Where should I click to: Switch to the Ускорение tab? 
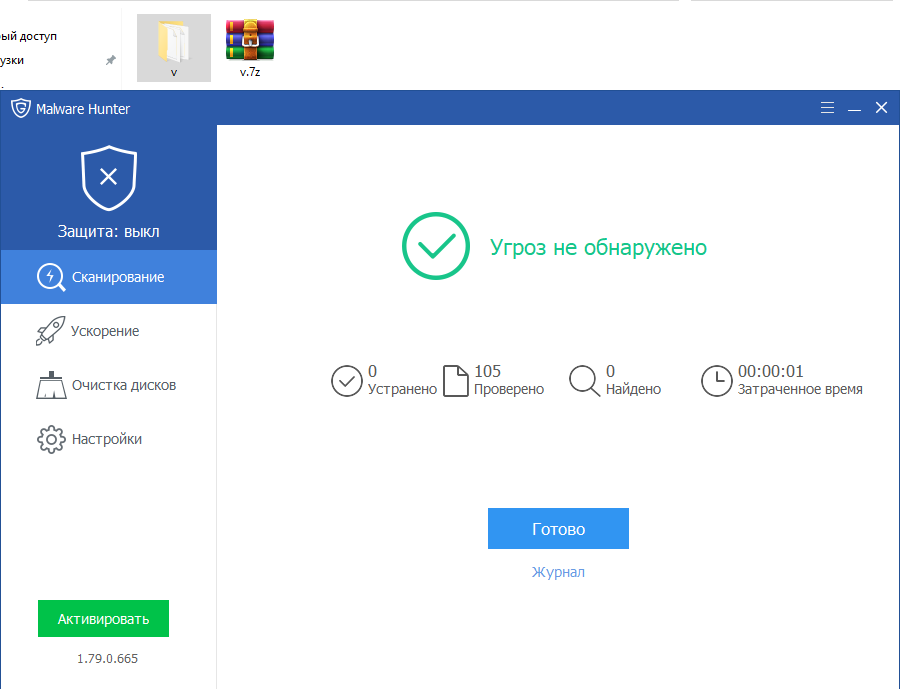(108, 331)
